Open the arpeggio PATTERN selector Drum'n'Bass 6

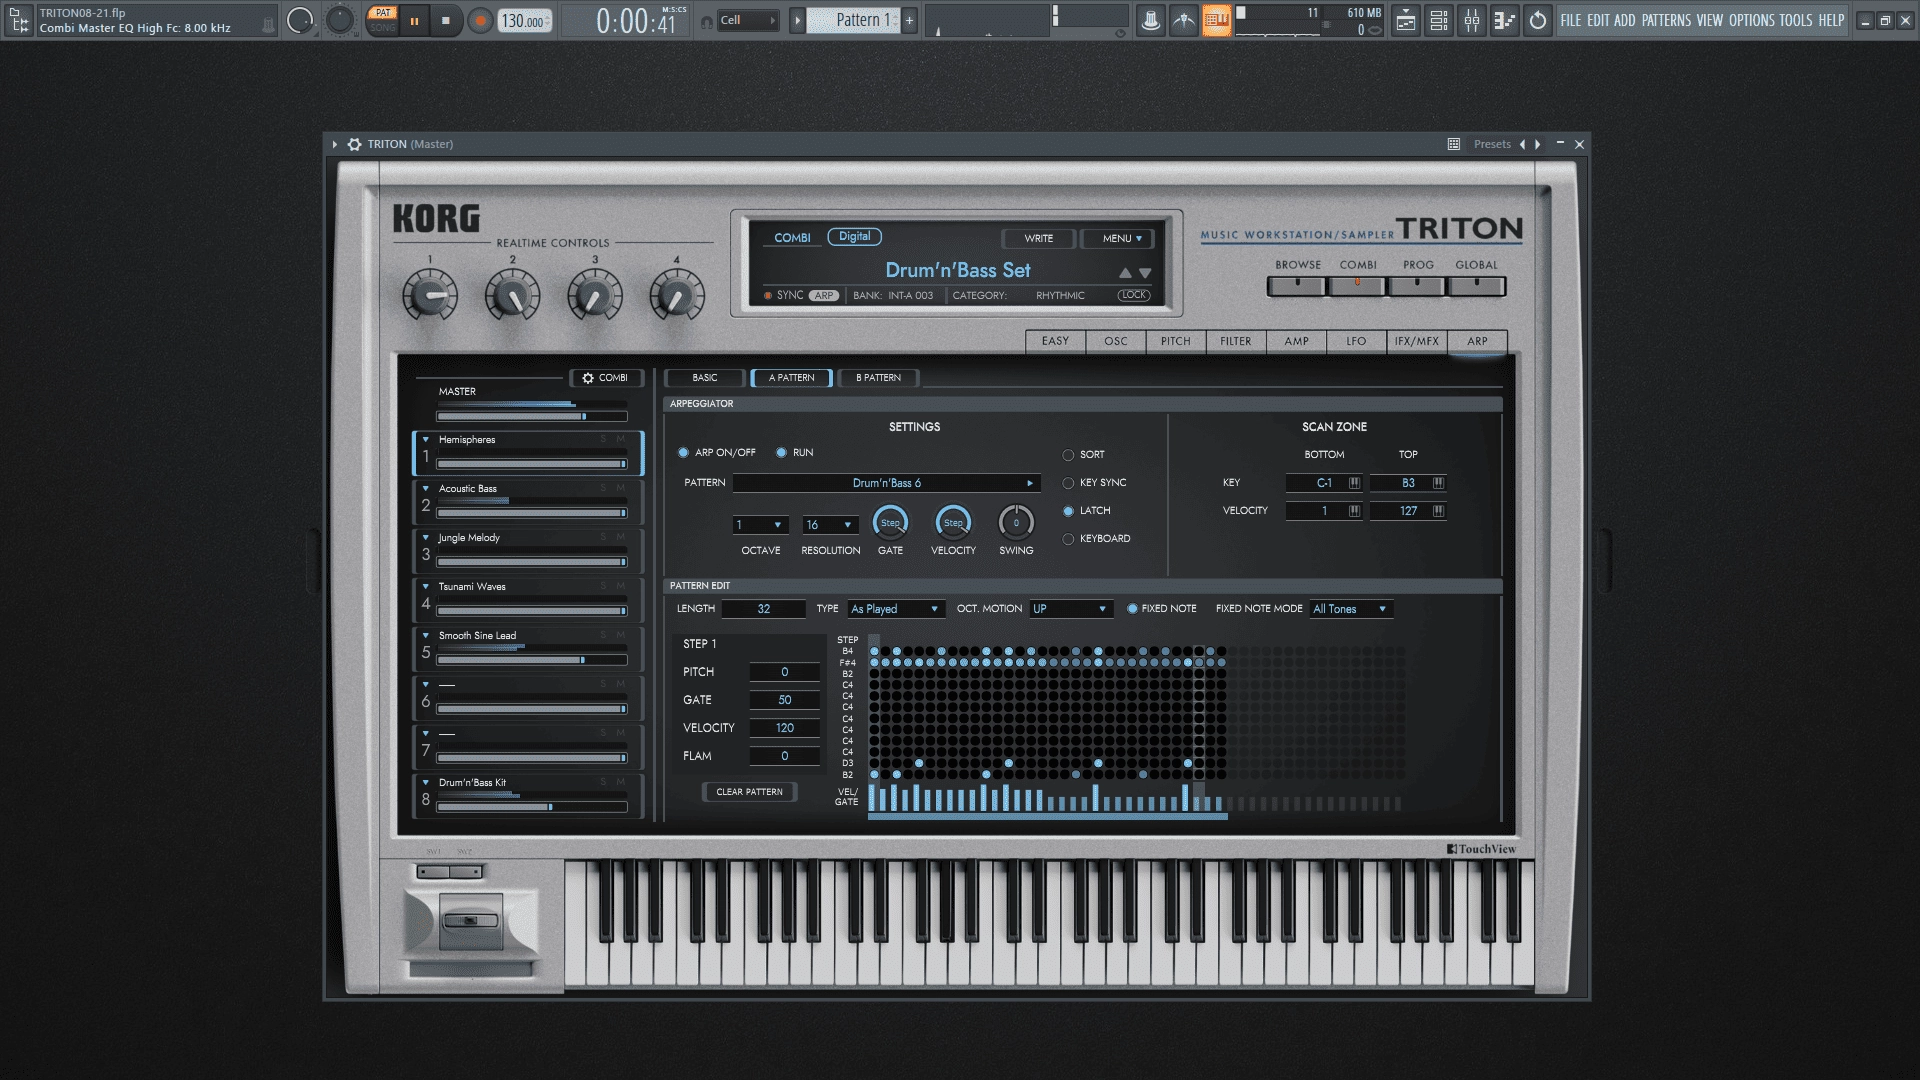(x=886, y=483)
